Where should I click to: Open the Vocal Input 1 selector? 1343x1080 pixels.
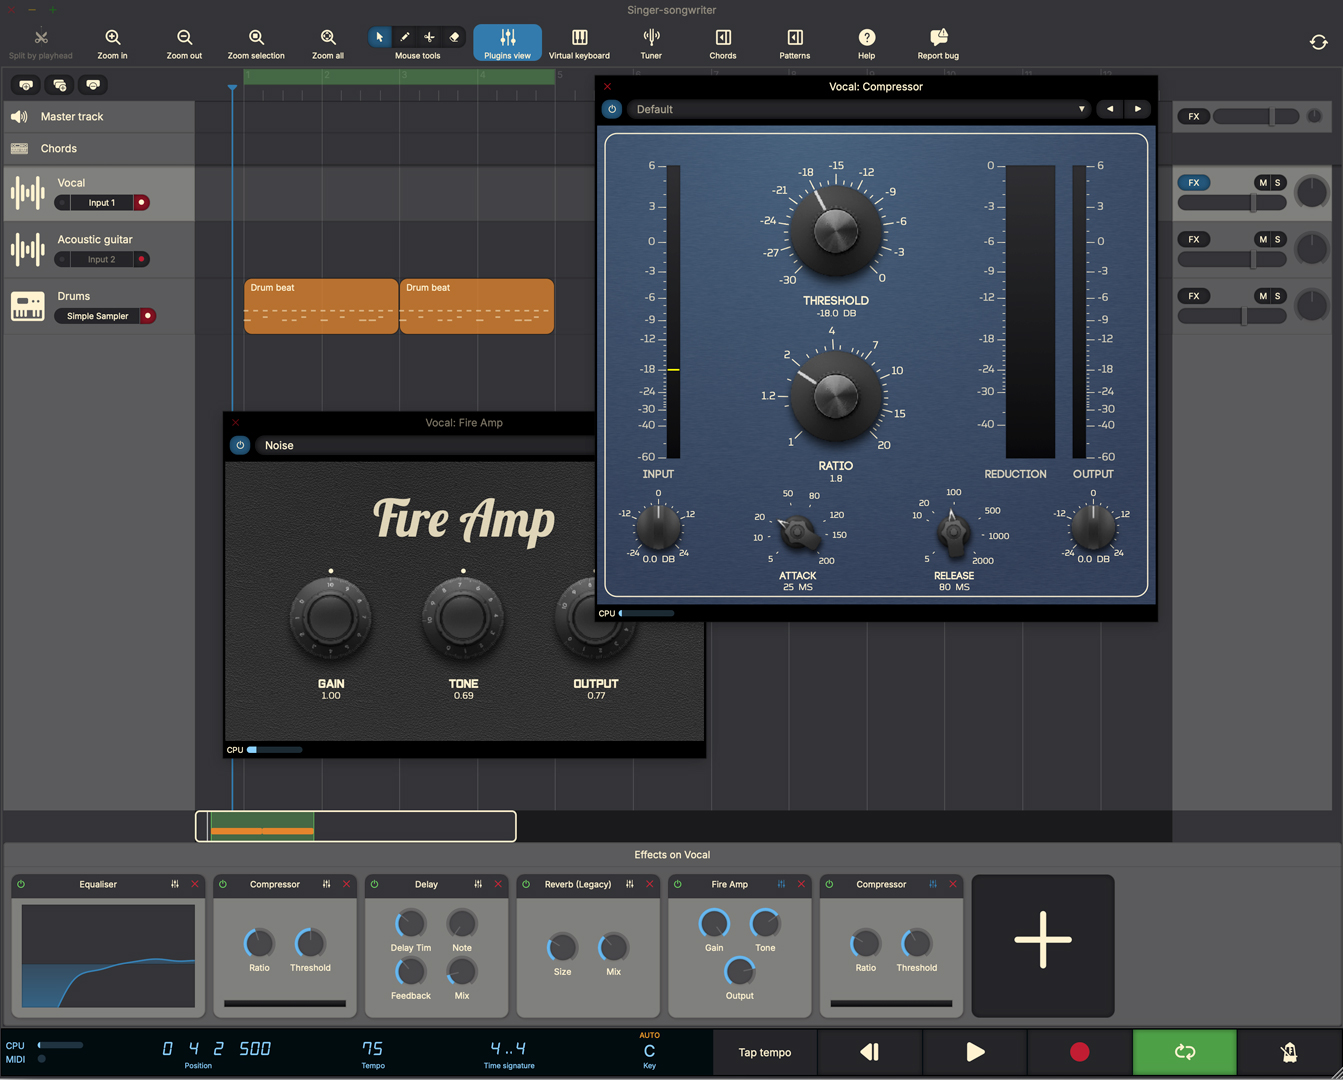point(101,203)
